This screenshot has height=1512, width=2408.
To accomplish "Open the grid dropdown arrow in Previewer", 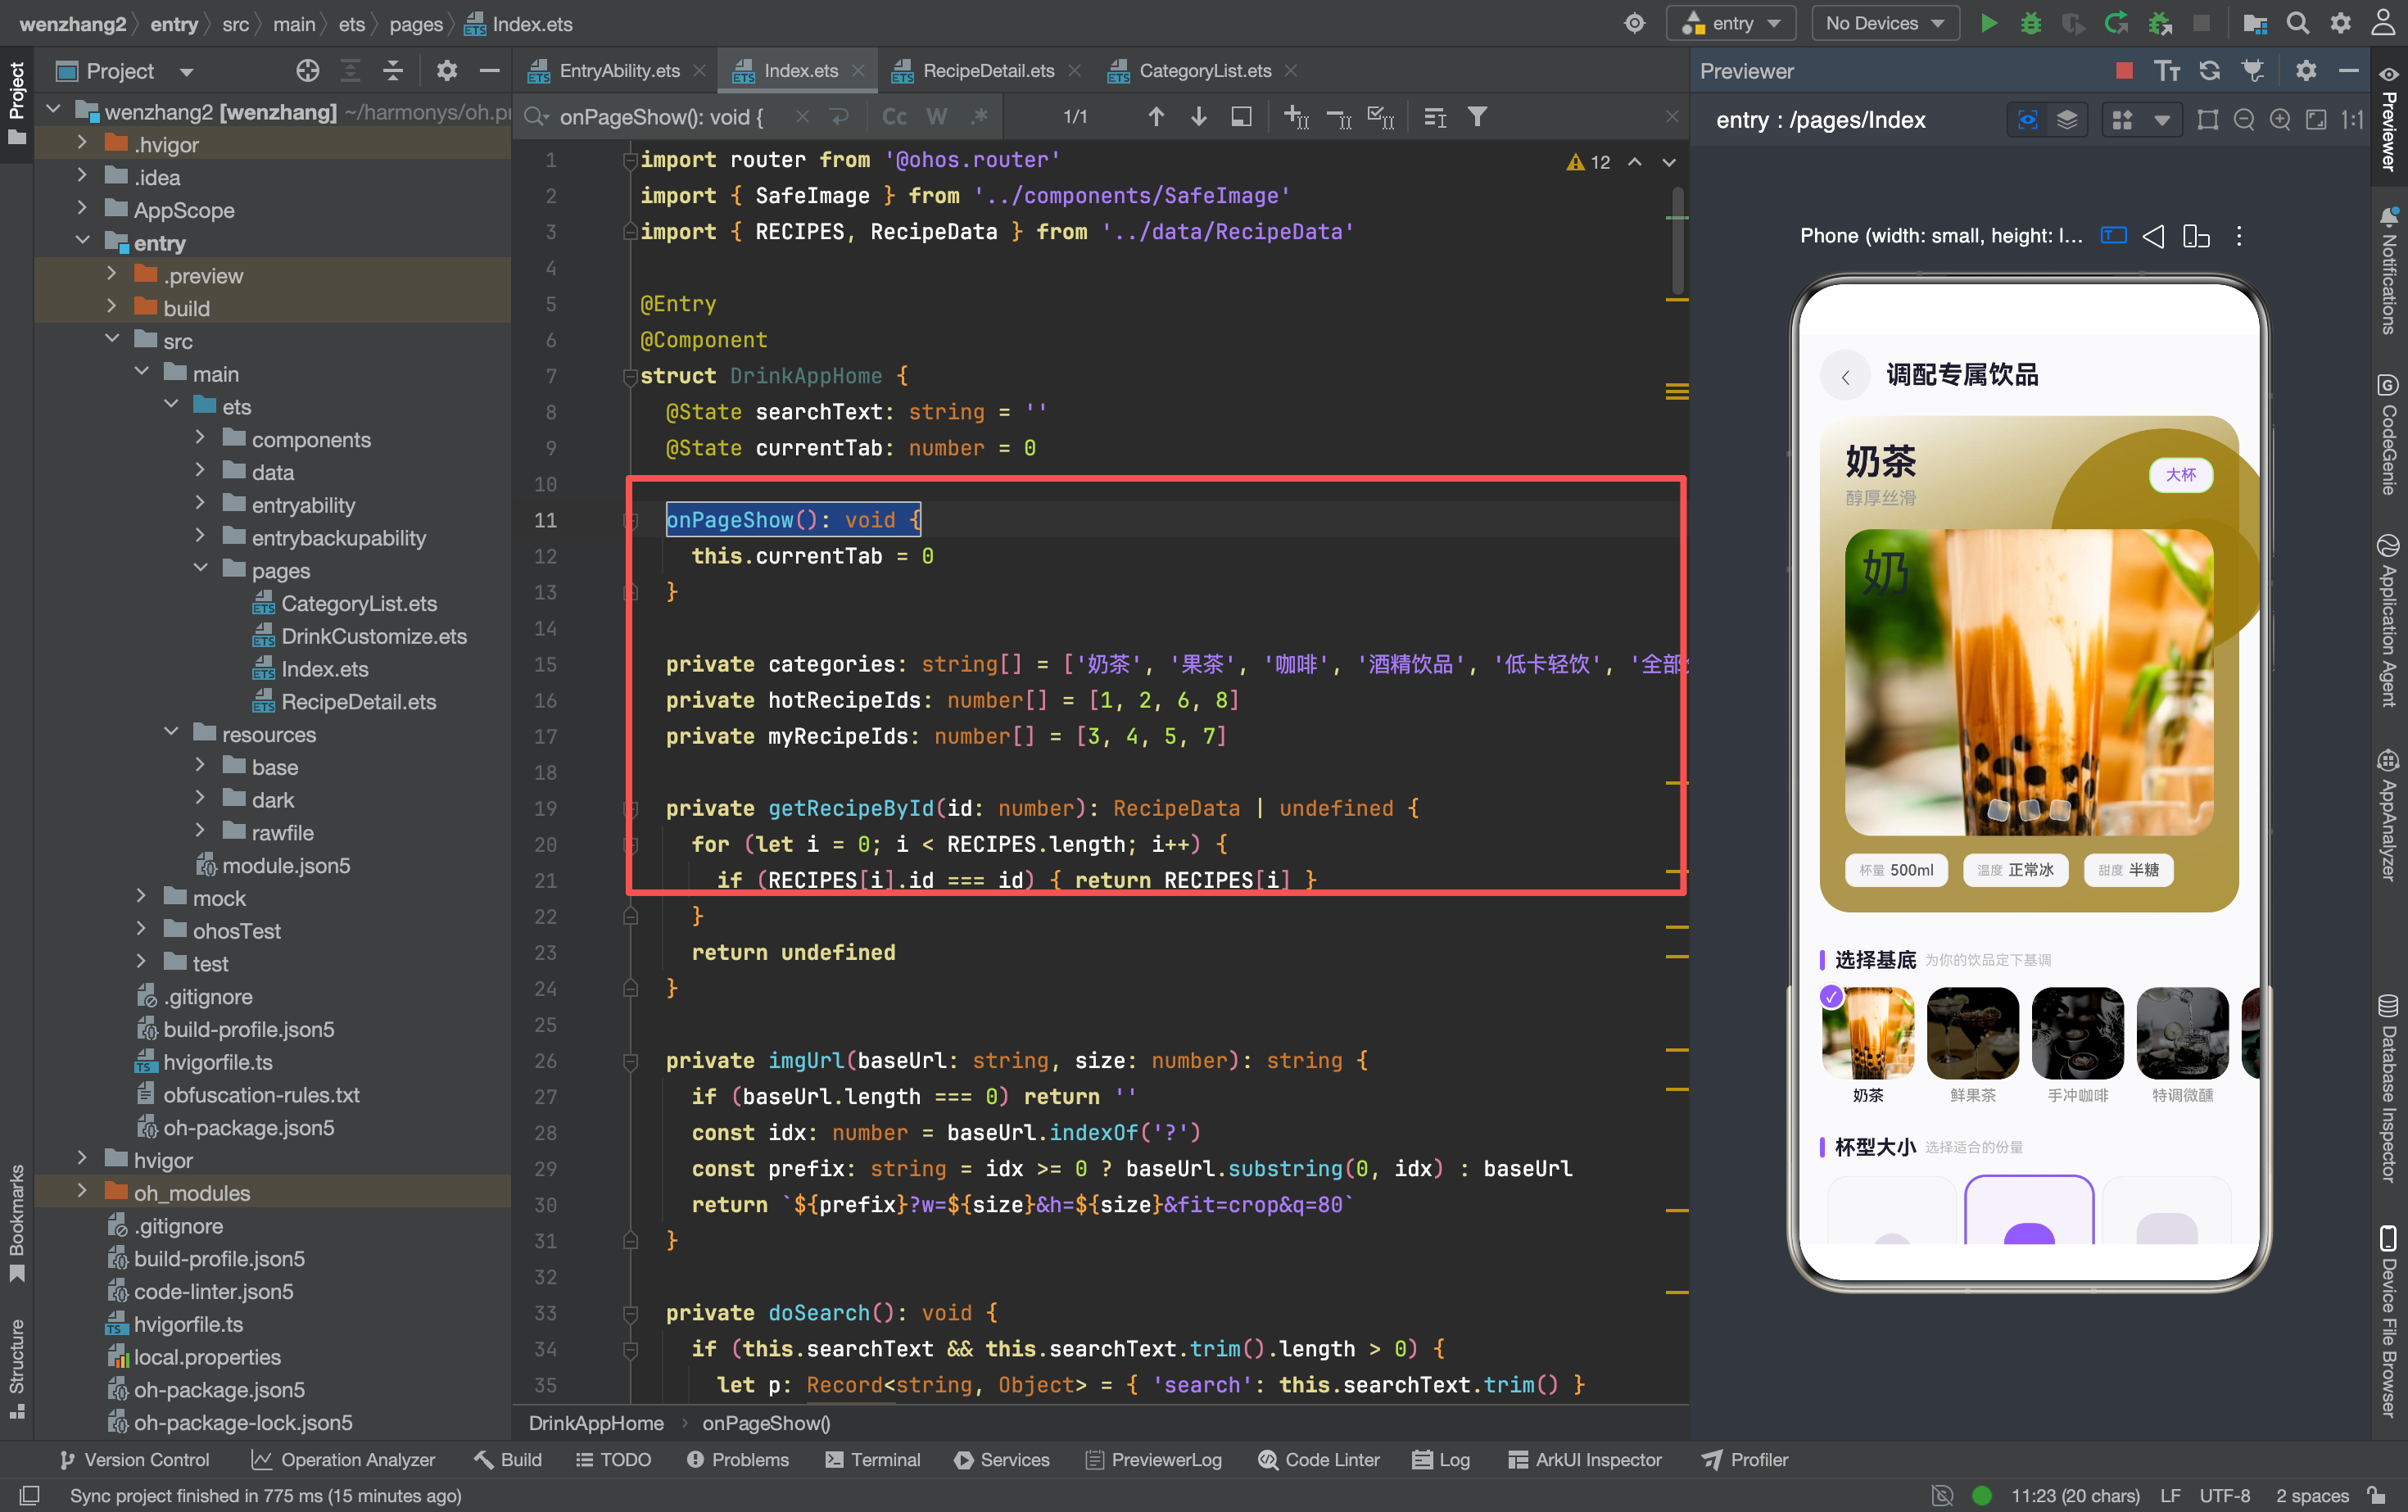I will coord(2162,120).
